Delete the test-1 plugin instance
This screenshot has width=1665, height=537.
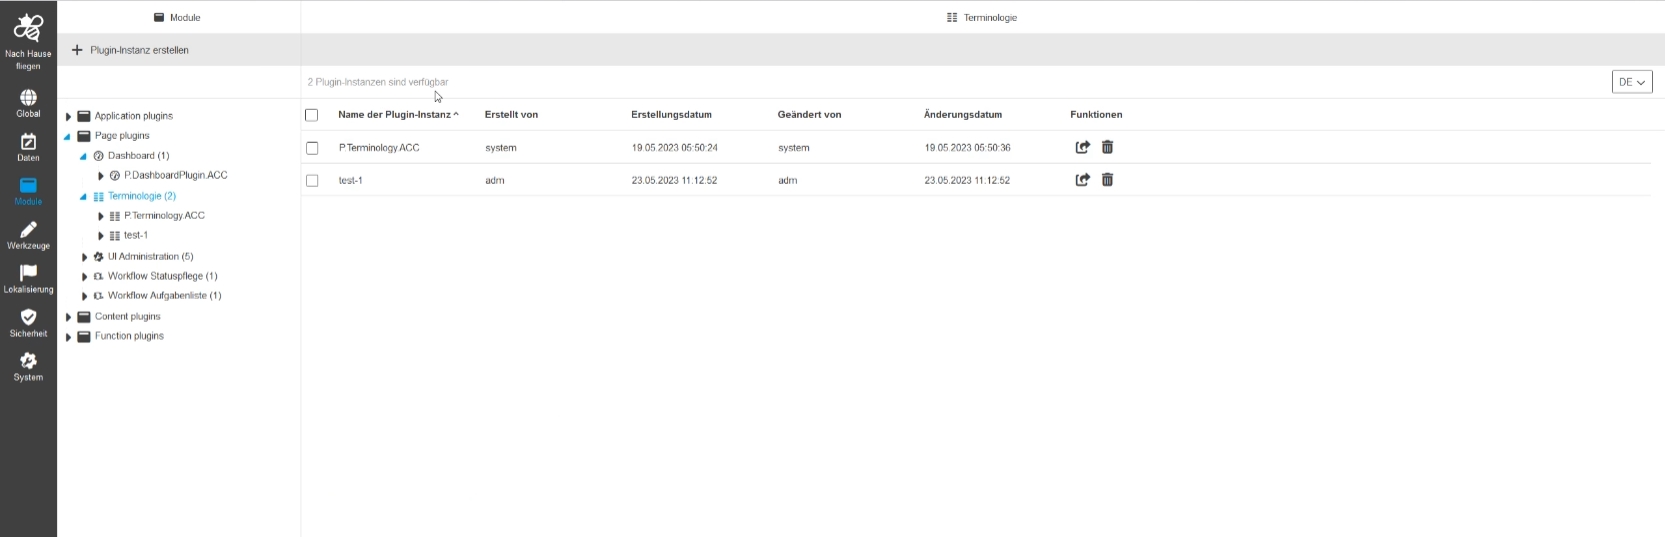tap(1107, 180)
